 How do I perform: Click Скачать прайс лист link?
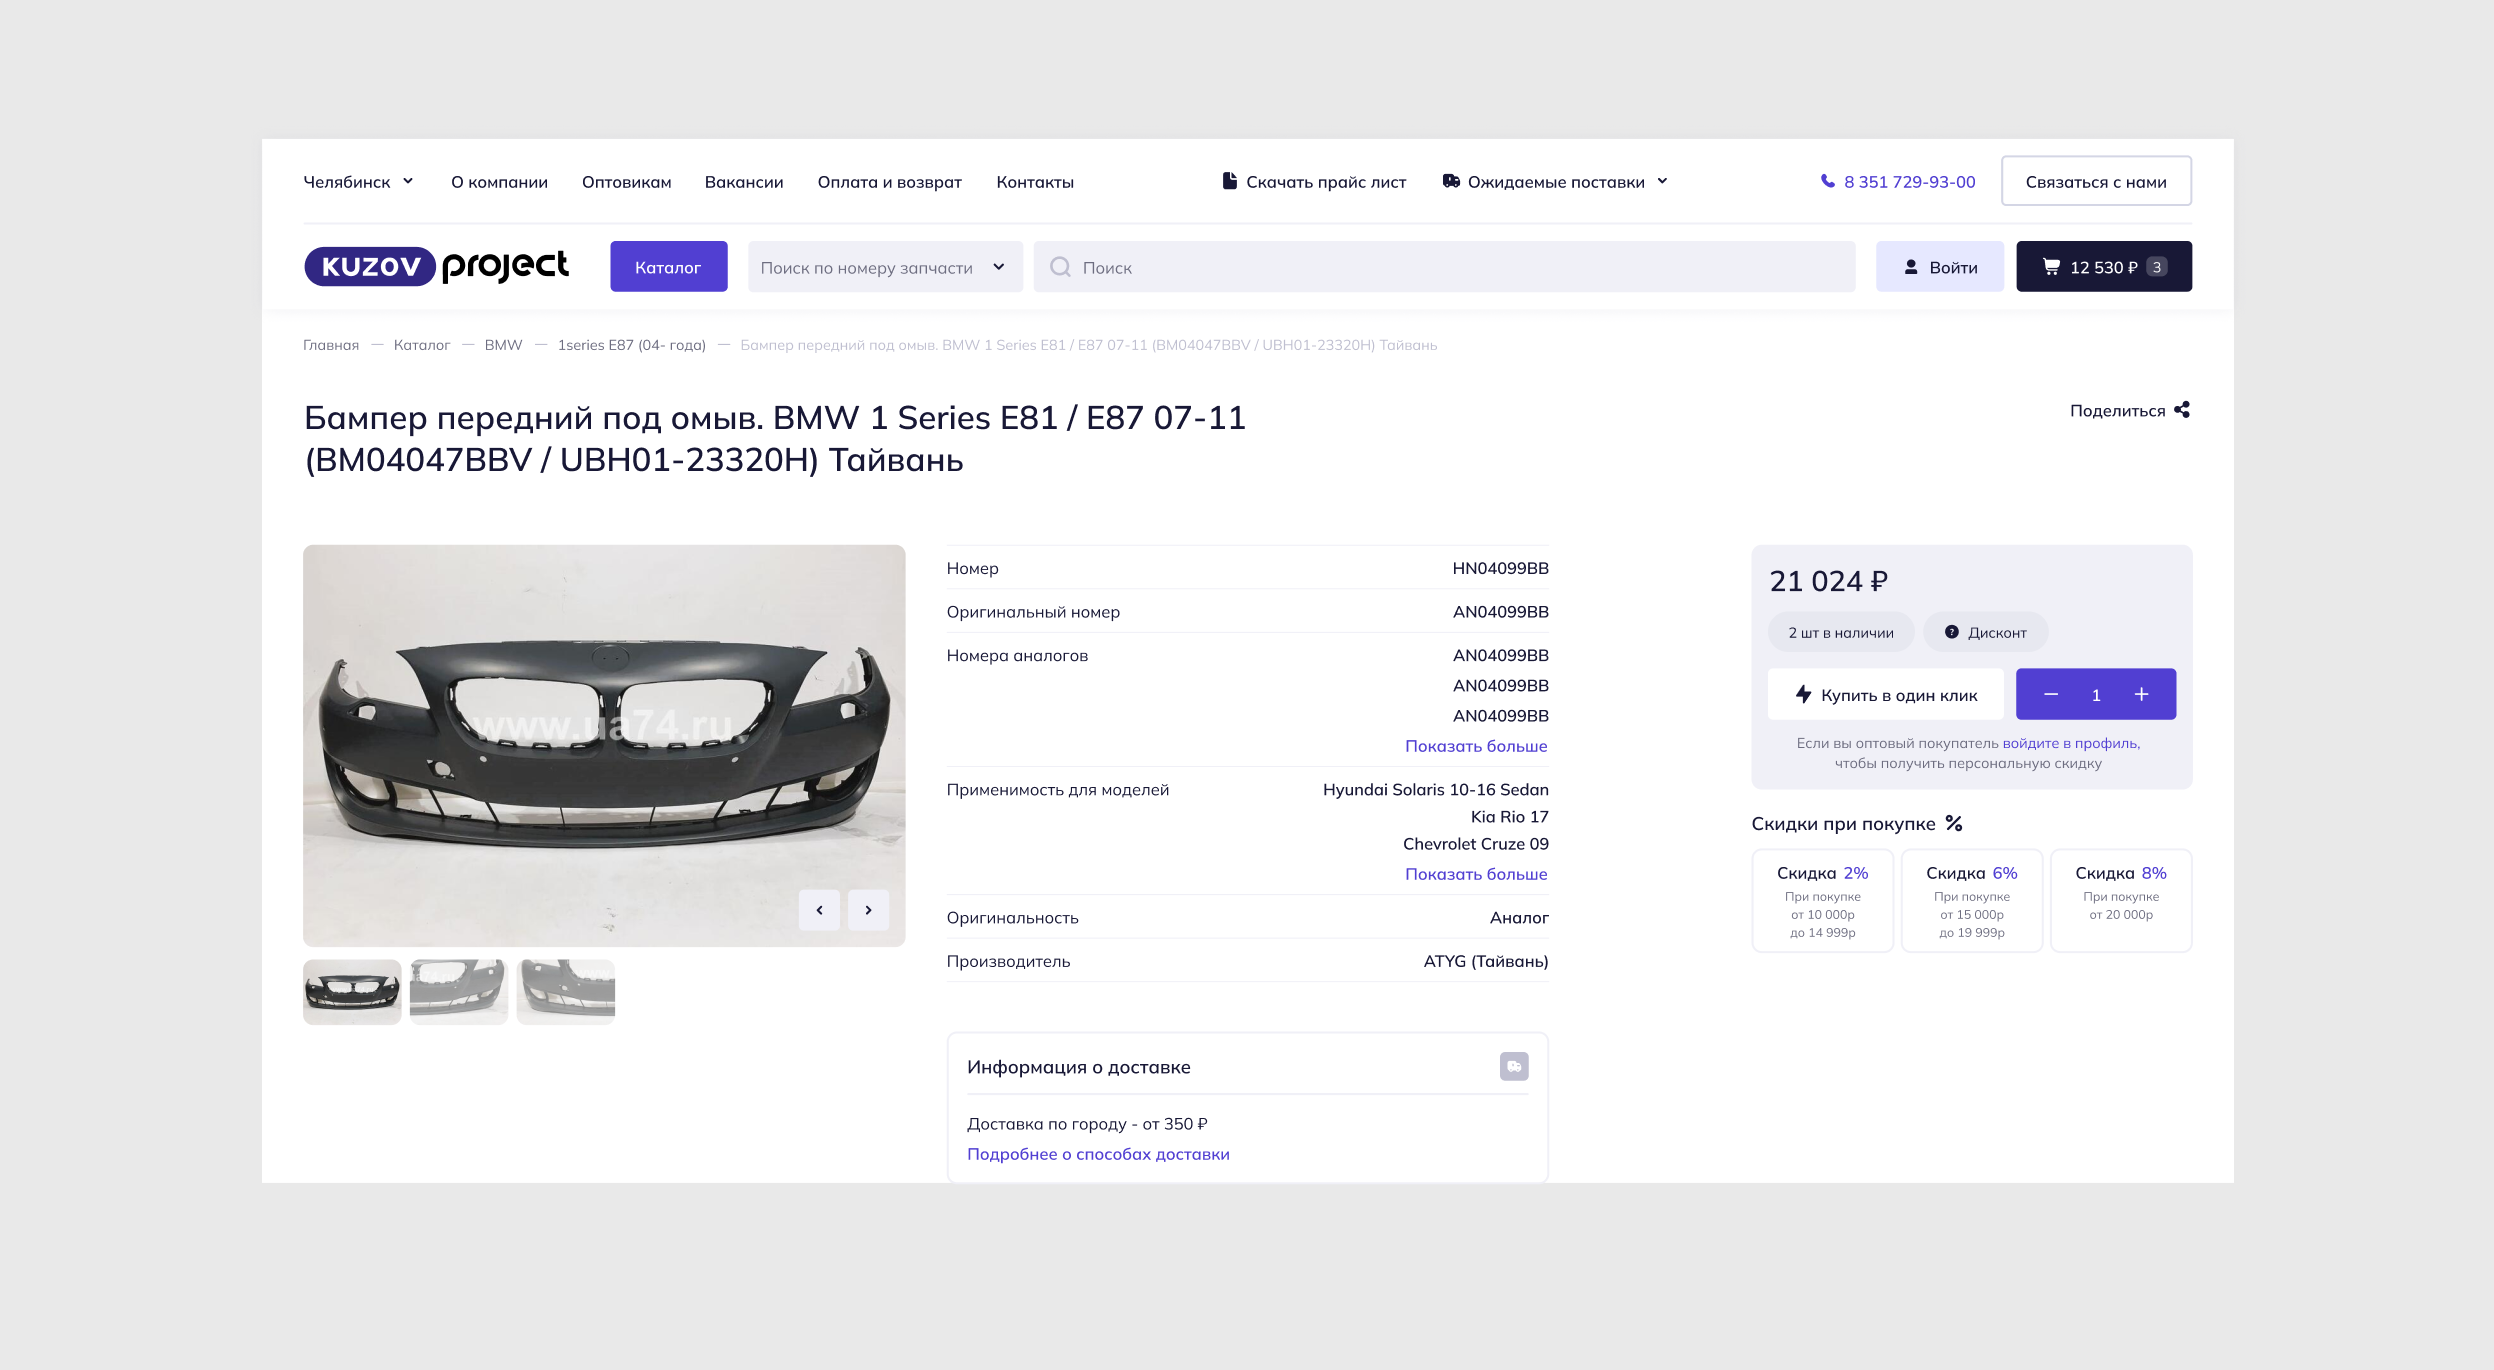(x=1325, y=182)
